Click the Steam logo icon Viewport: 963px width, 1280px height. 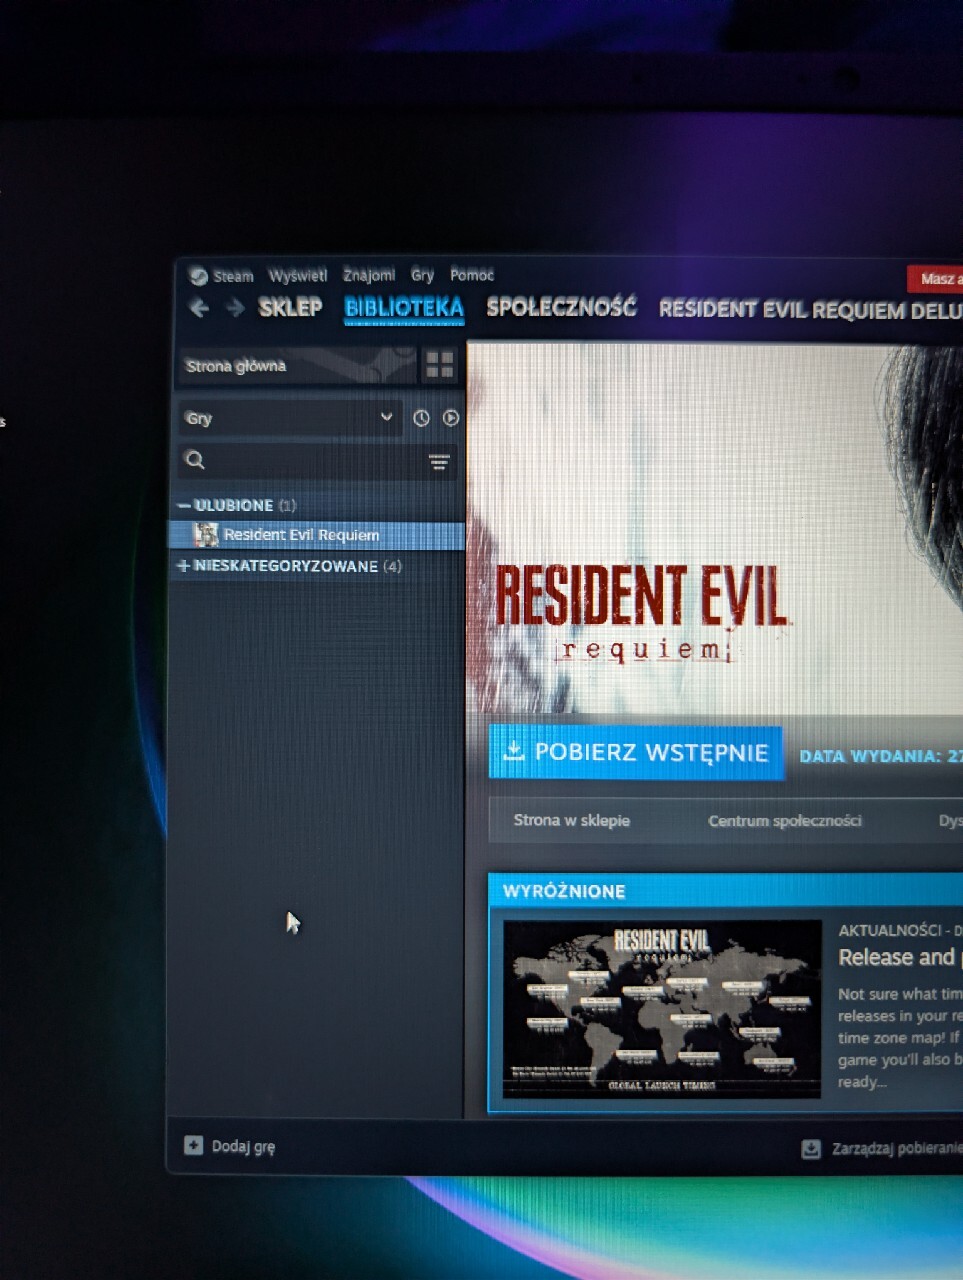pos(198,276)
